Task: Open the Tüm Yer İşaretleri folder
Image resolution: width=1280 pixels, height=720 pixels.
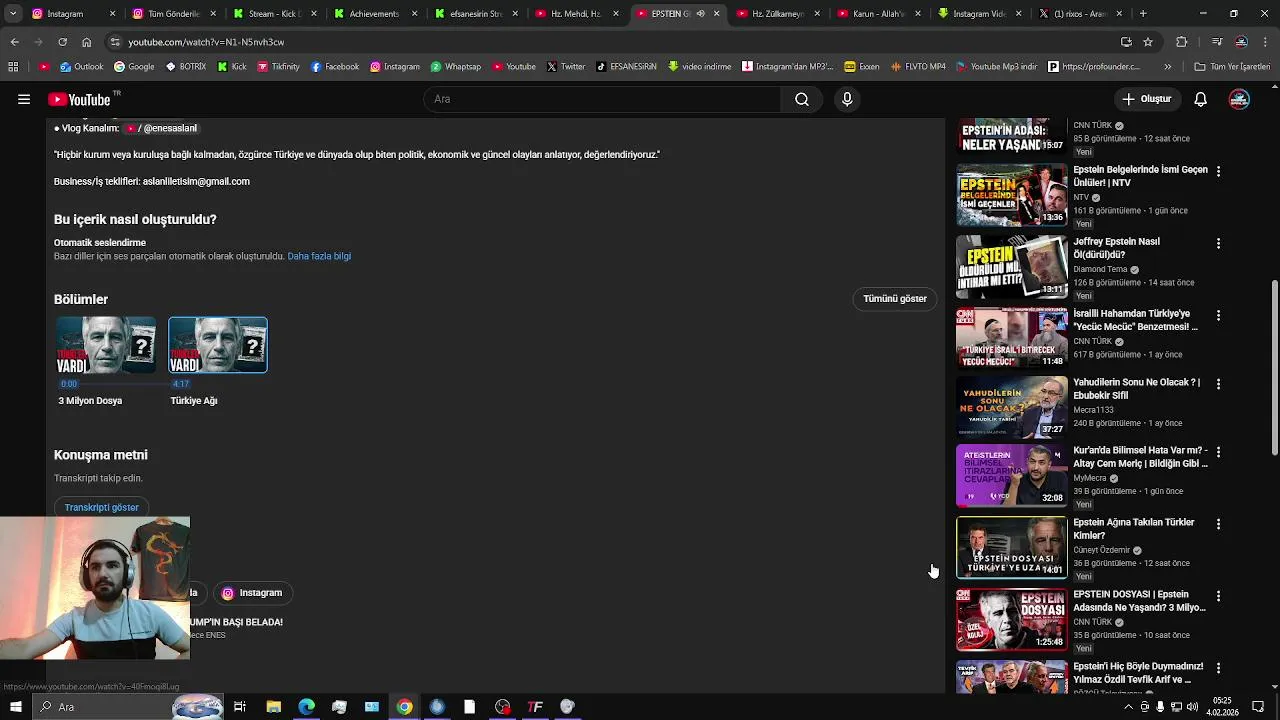Action: 1232,67
